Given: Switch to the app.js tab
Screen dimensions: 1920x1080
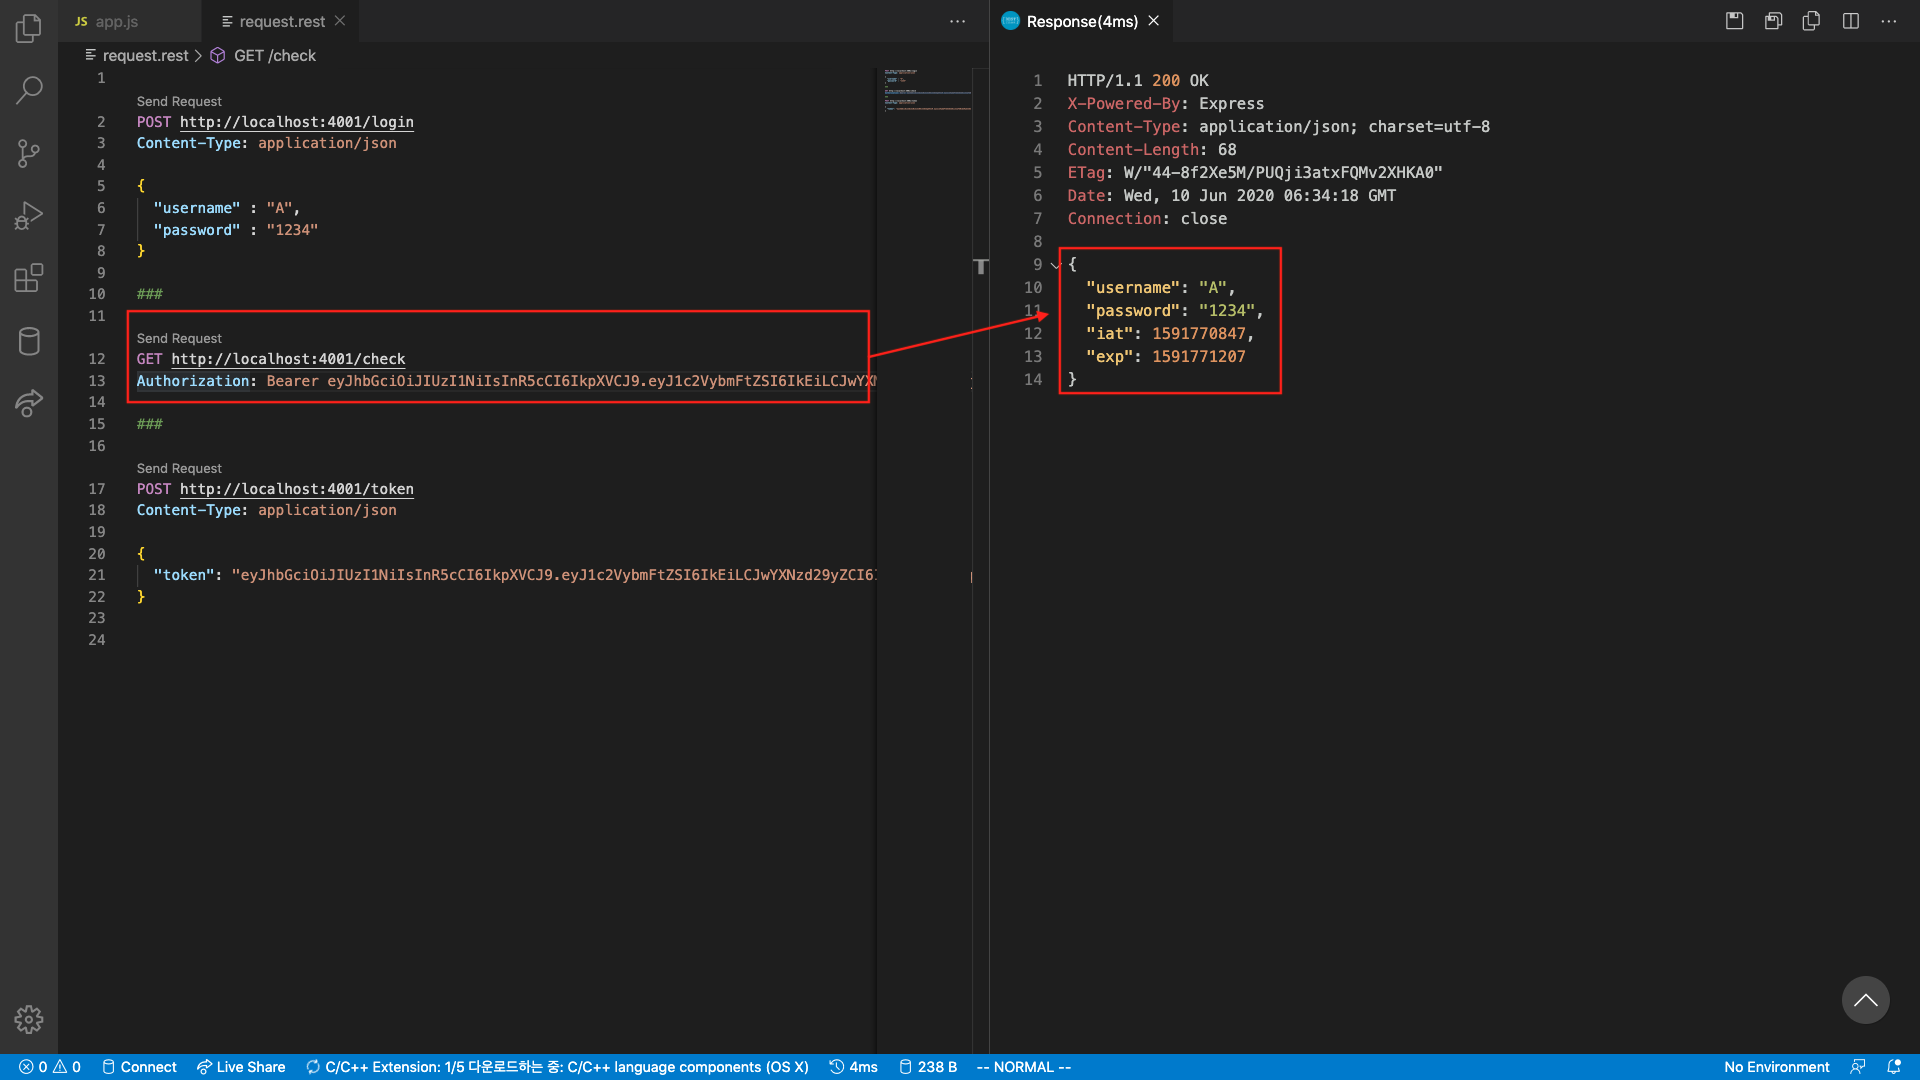Looking at the screenshot, I should tap(116, 21).
